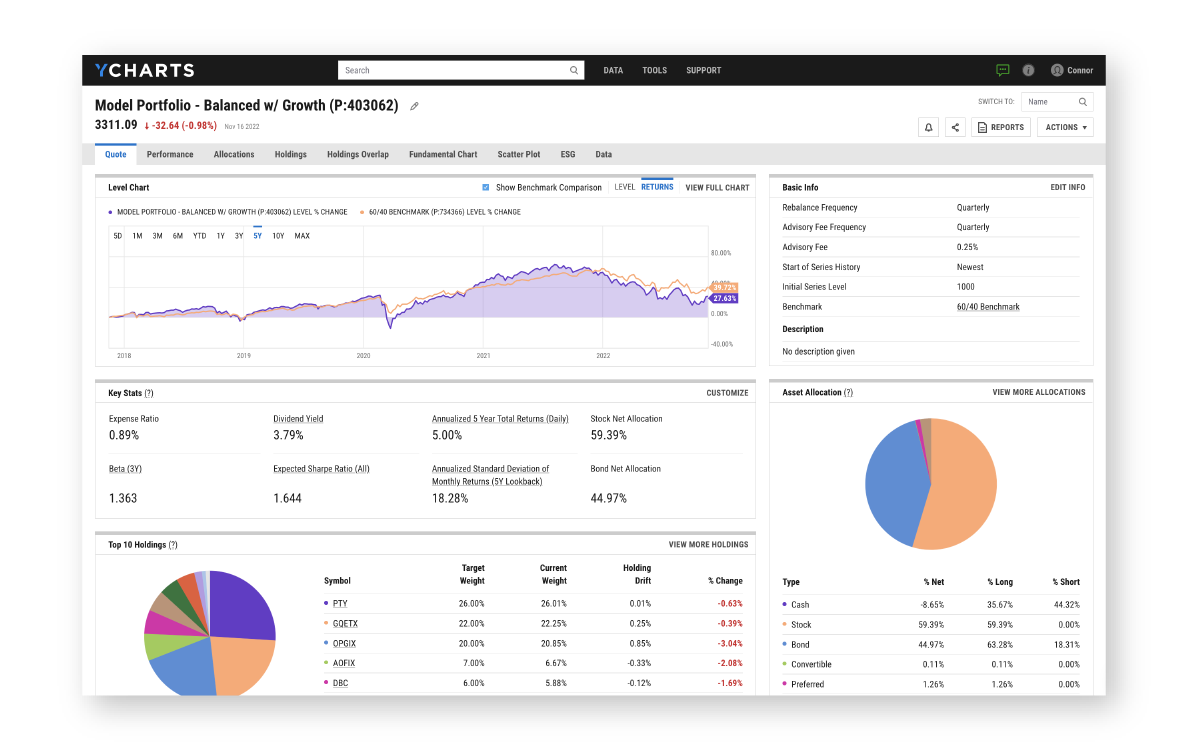Open the SWITCH TO name selector

1056,101
